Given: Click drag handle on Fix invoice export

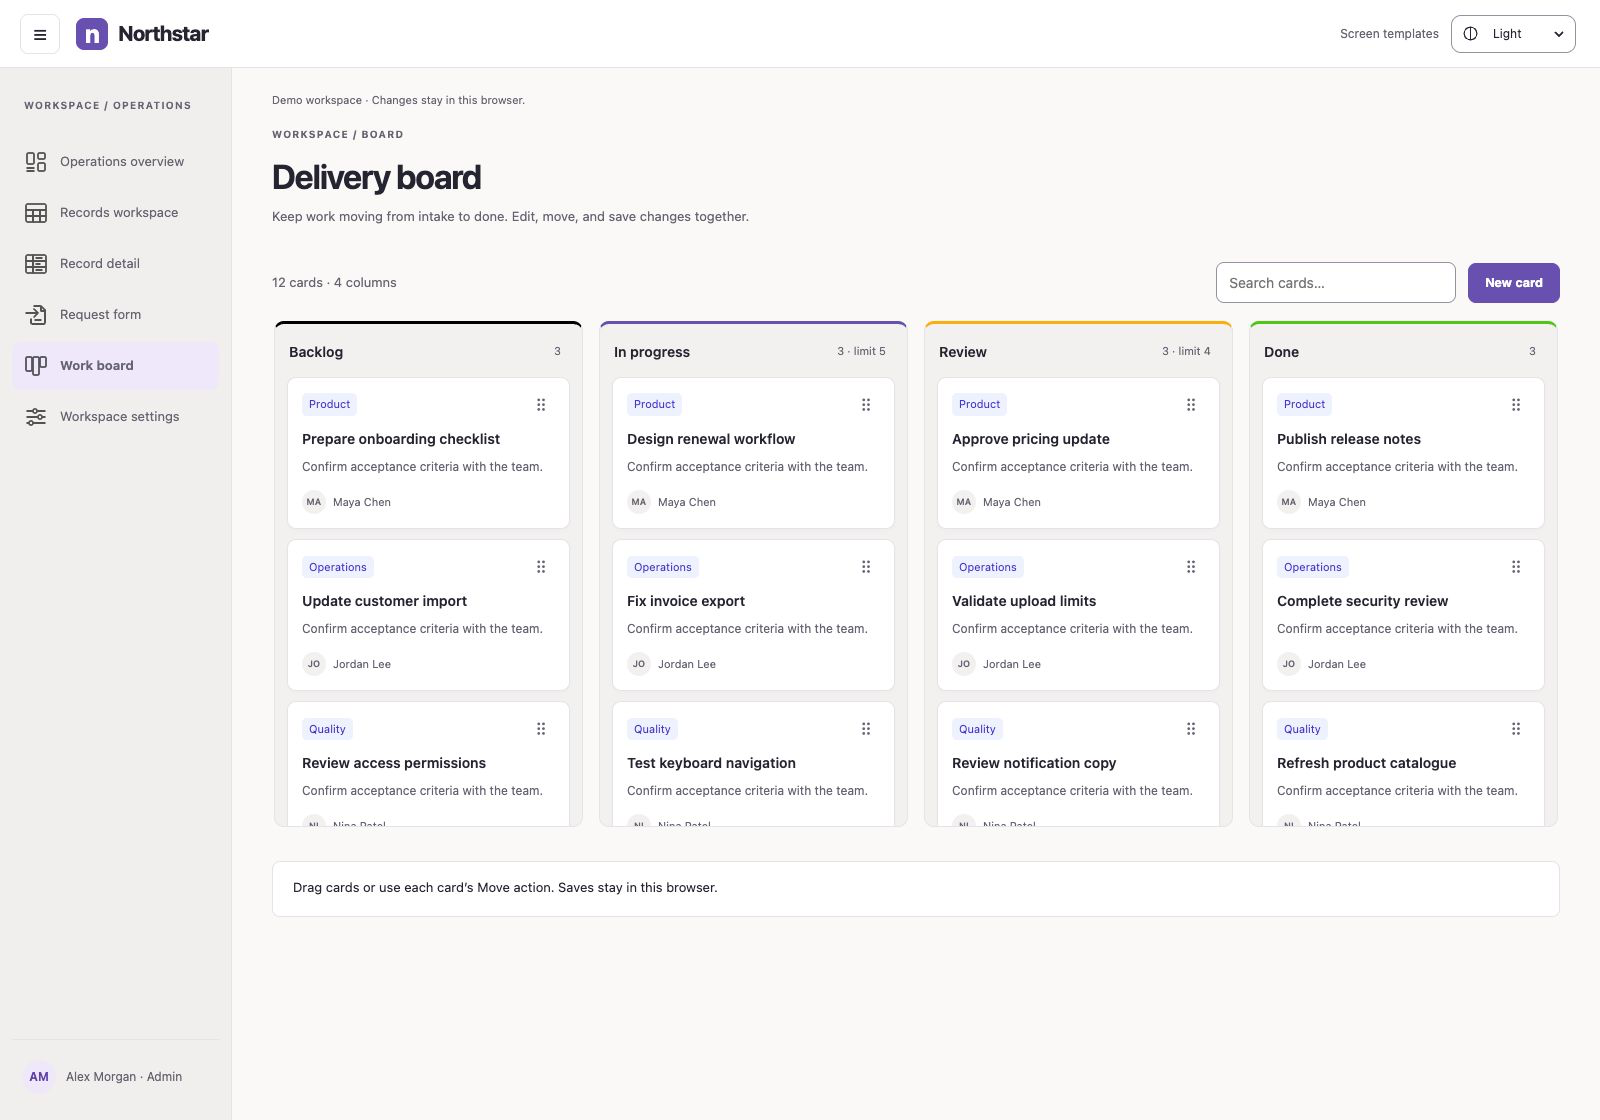Looking at the screenshot, I should click(866, 567).
